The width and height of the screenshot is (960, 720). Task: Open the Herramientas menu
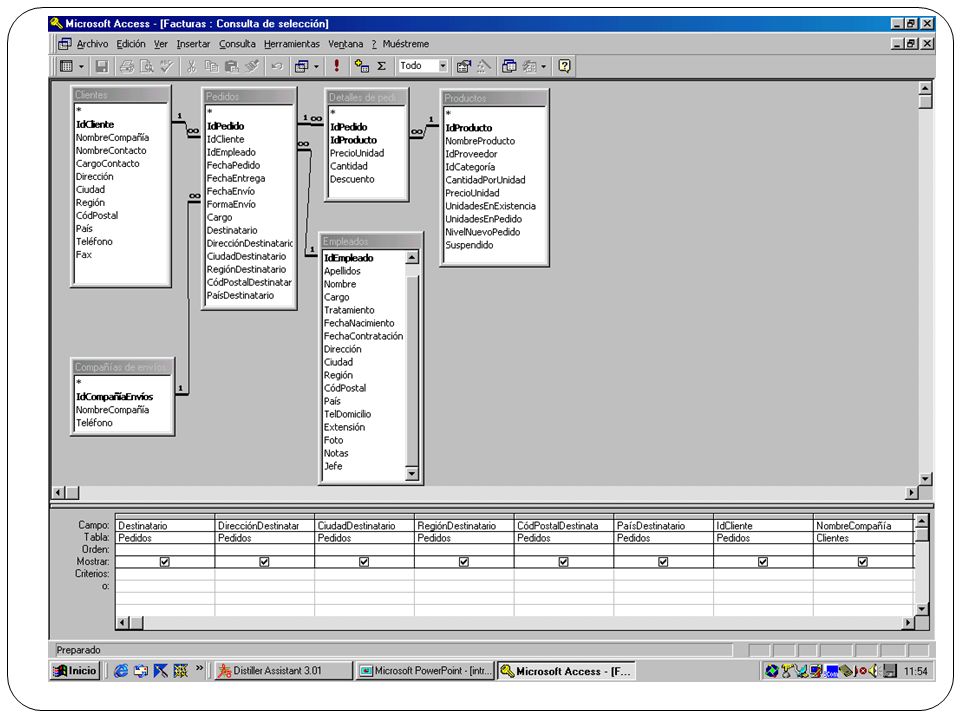291,44
